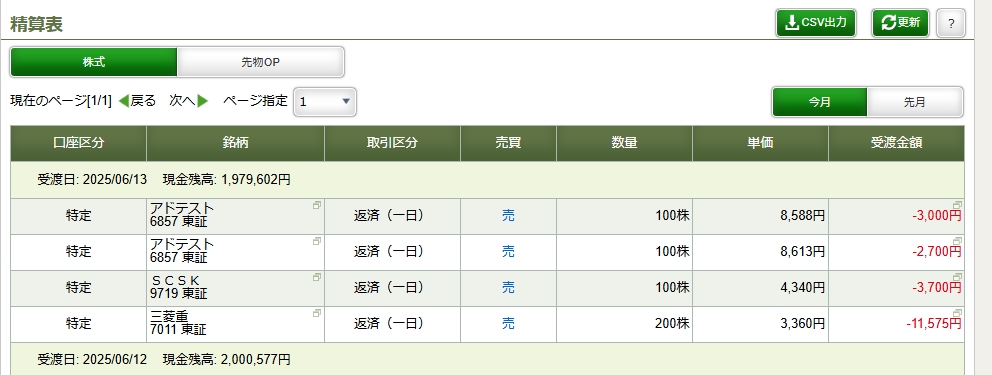This screenshot has height=375, width=992.
Task: Export data with the CSV出力 button
Action: (x=816, y=23)
